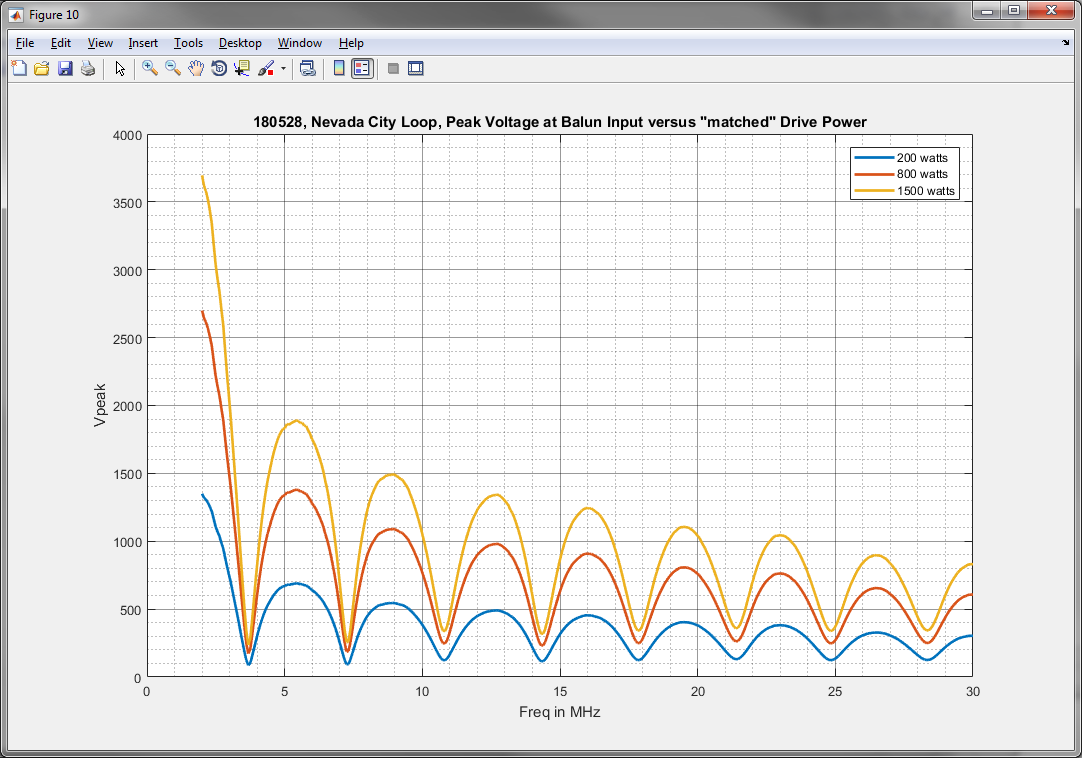Click the 4000 y-axis tick label
Screen dimensions: 1082x758
[x=128, y=136]
